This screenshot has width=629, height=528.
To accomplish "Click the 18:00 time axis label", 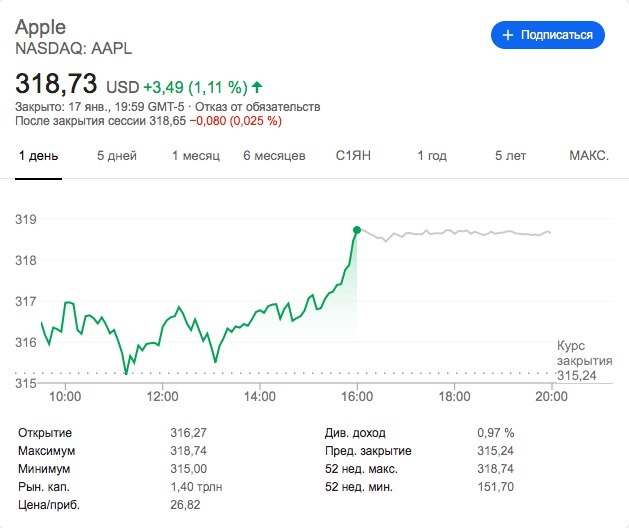I will pos(455,396).
